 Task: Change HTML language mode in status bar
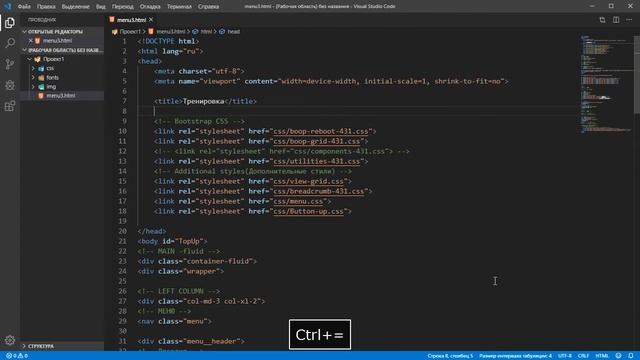(x=602, y=356)
